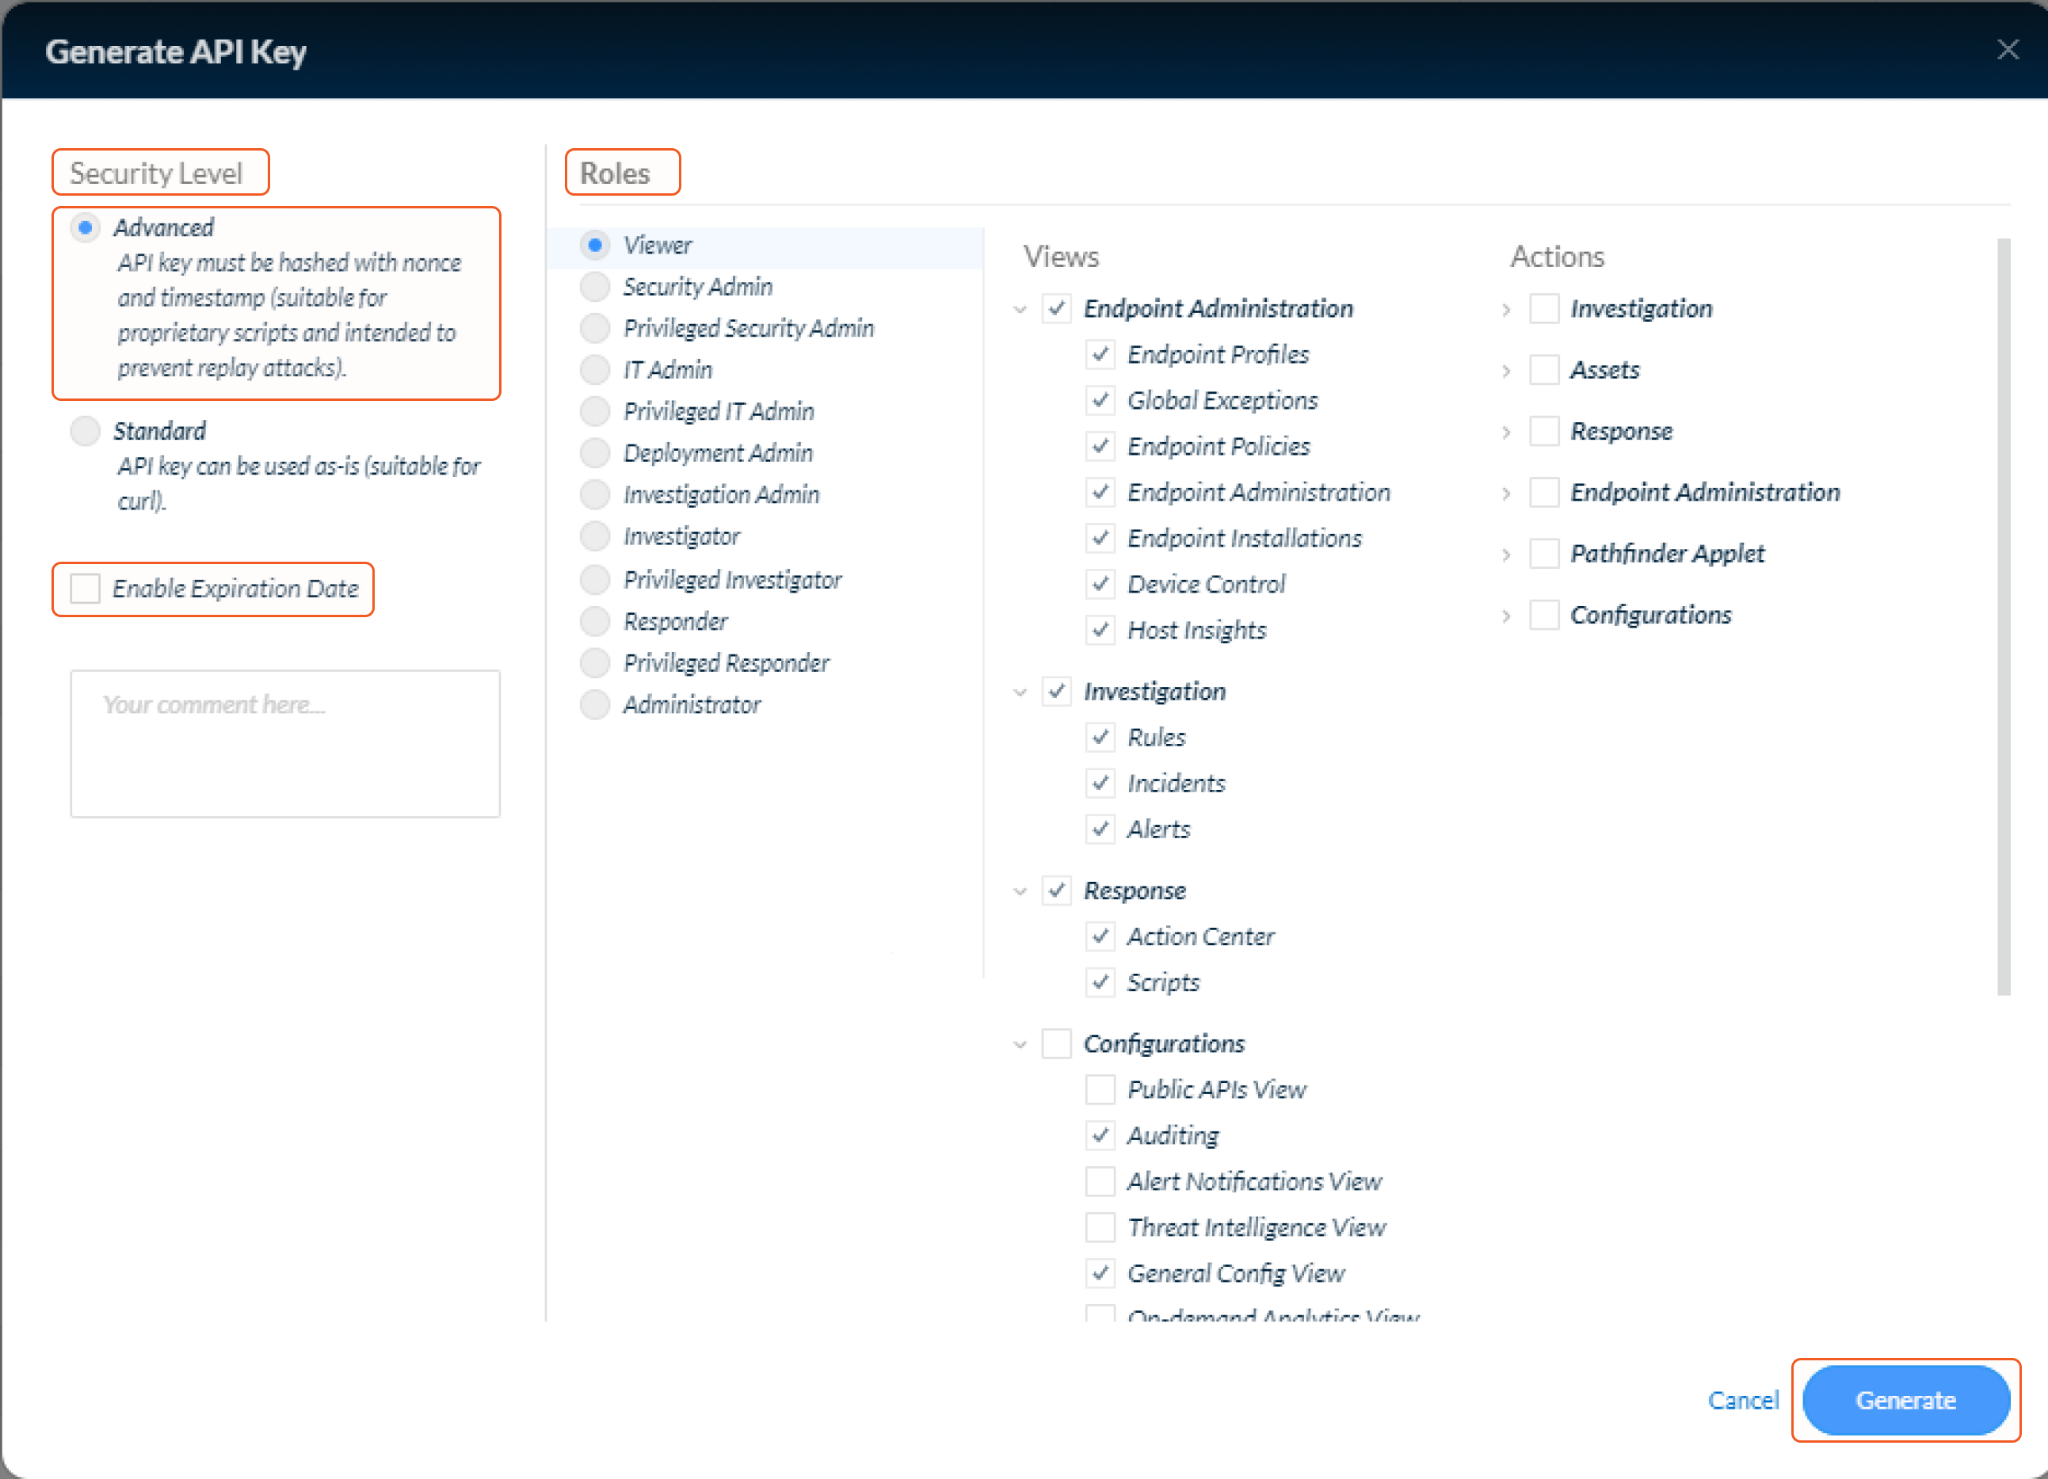Choose the Administrator role
This screenshot has height=1479, width=2048.
(596, 705)
